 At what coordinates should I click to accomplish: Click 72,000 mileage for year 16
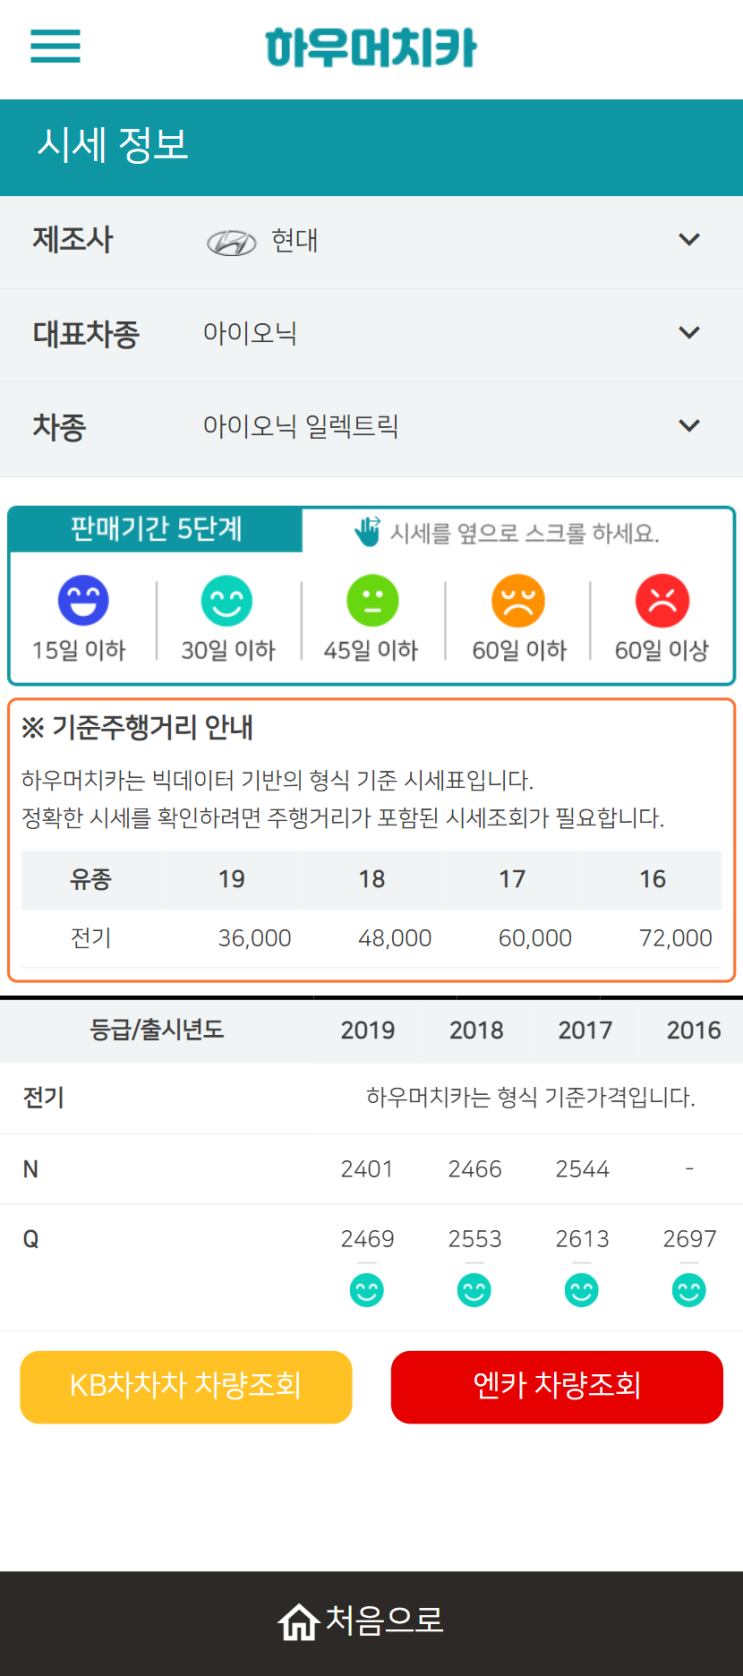coord(676,938)
